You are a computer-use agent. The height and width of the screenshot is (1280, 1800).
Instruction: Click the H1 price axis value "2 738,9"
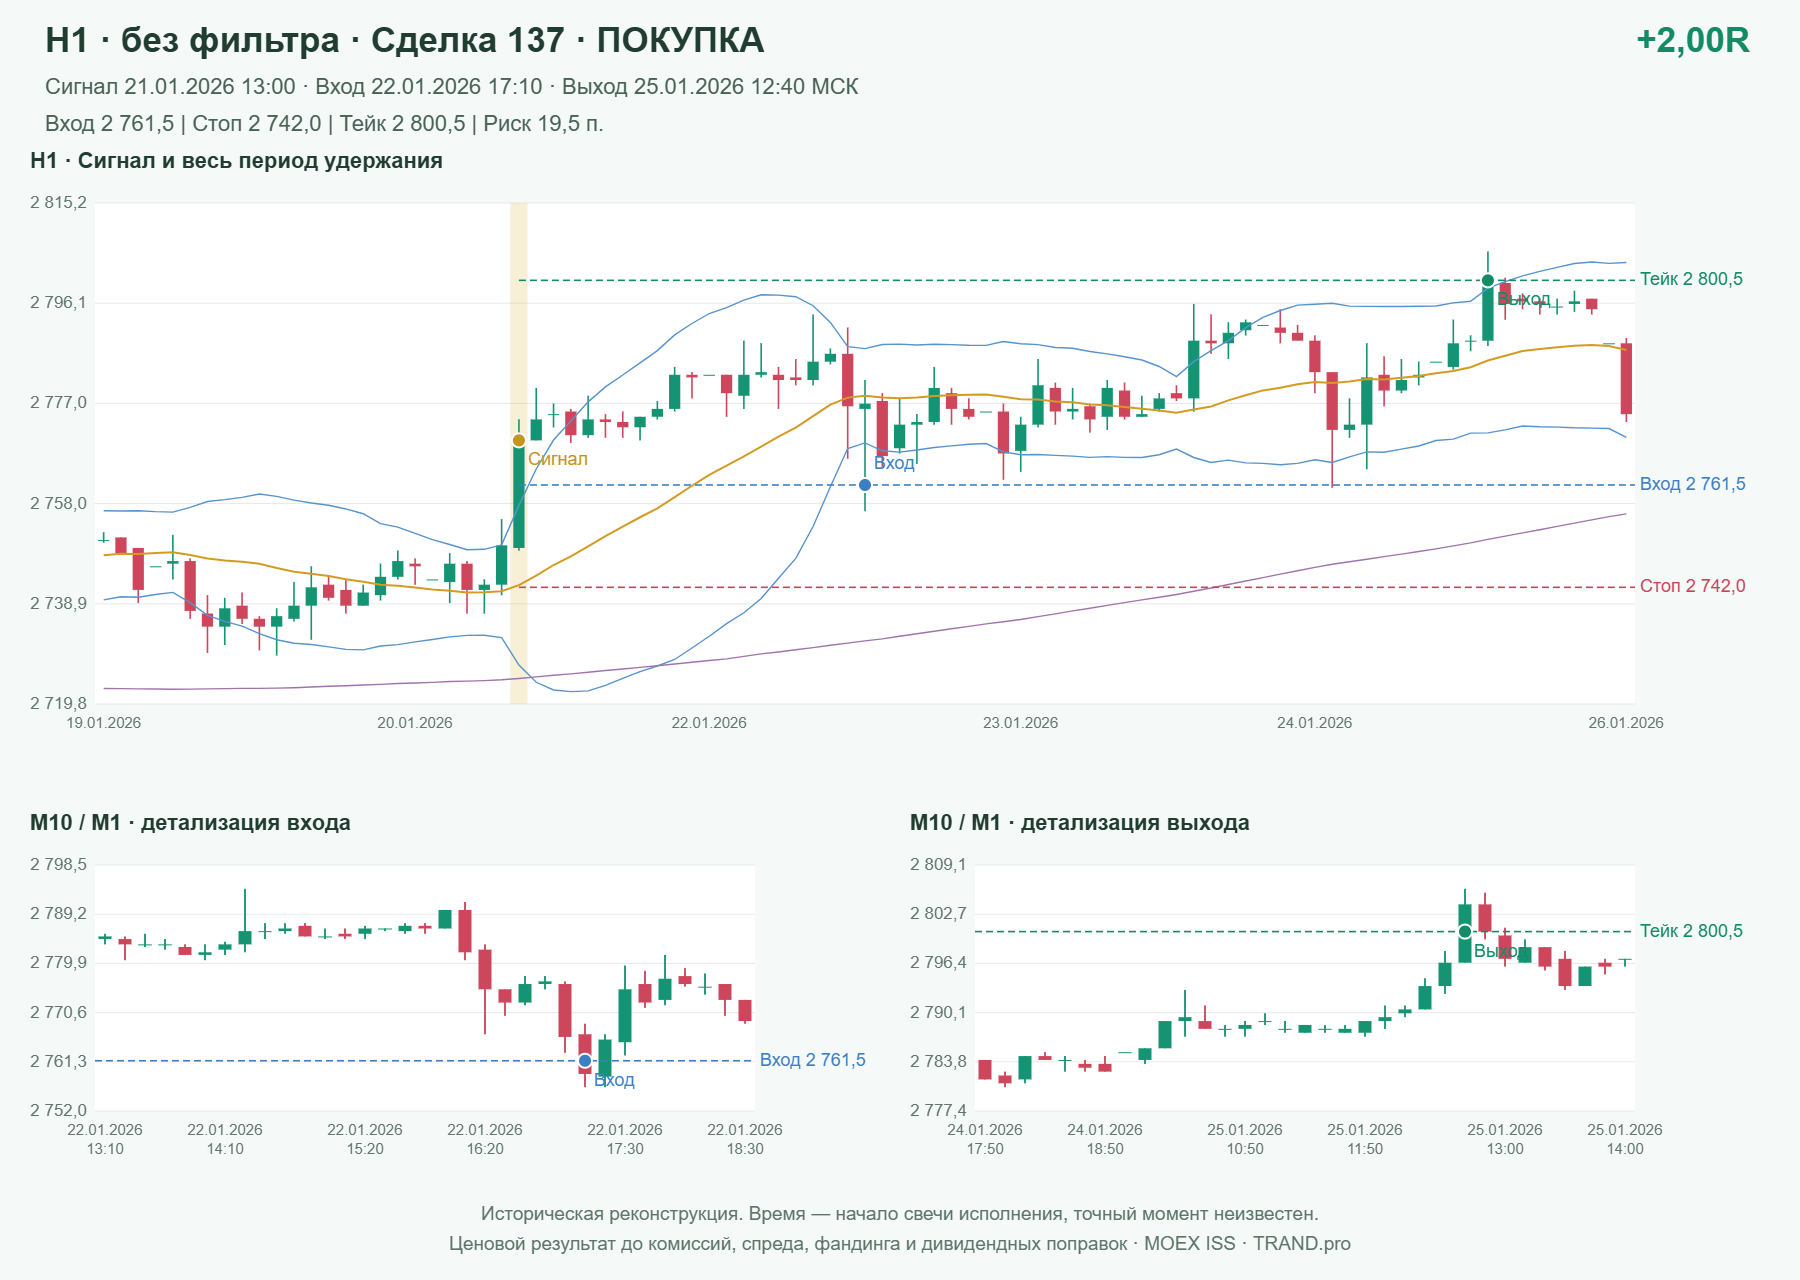pos(58,604)
